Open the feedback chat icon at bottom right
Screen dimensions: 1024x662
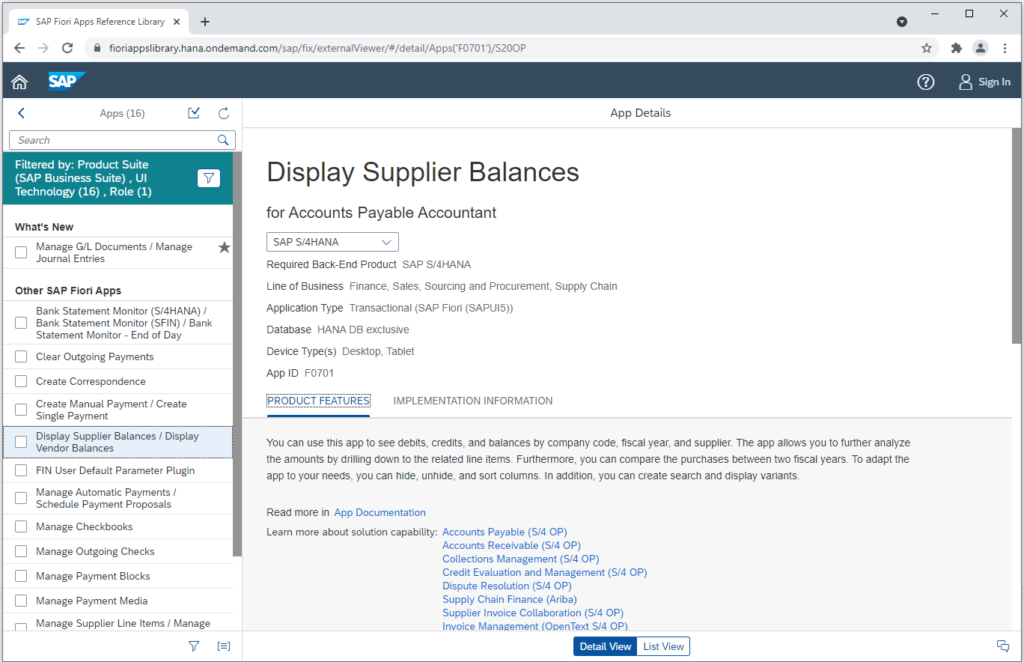pyautogui.click(x=1003, y=646)
